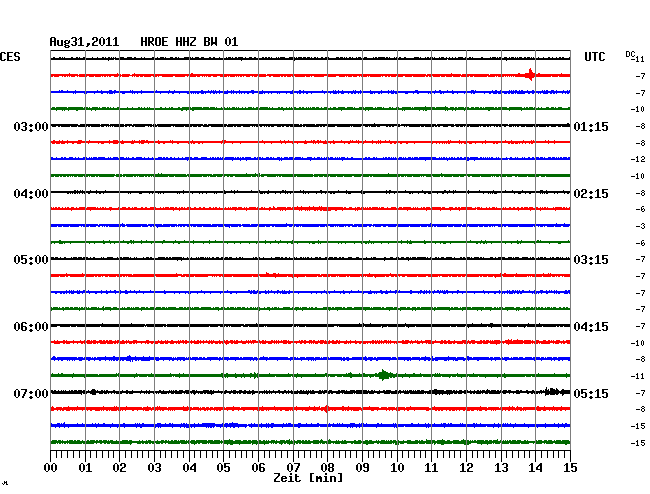Screen dimensions: 650x494
Task: Click the DC offset value -12
Action: [x=638, y=159]
